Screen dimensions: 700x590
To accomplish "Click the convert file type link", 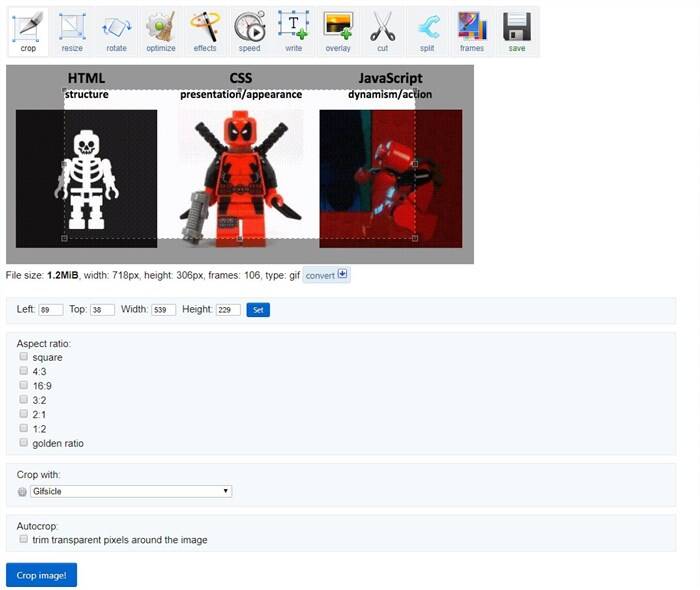I will (326, 275).
